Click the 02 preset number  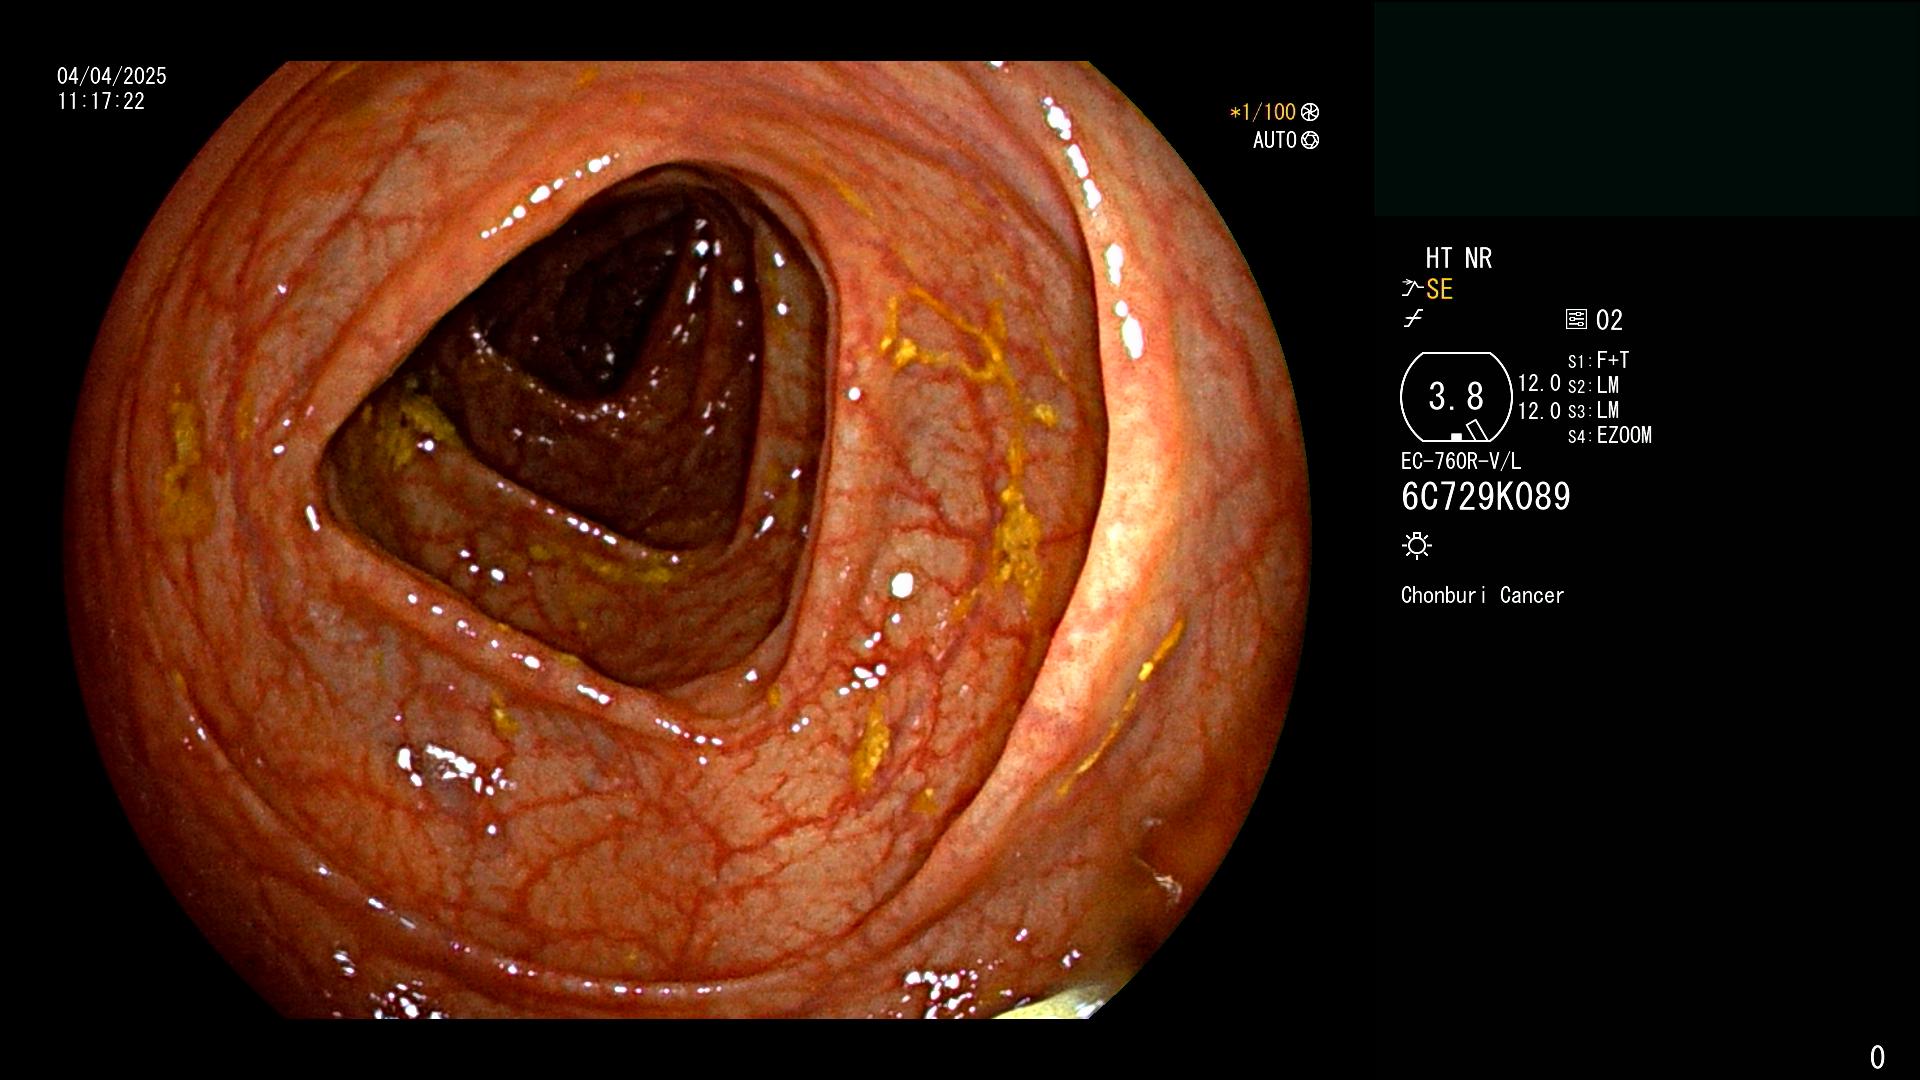pos(1610,321)
